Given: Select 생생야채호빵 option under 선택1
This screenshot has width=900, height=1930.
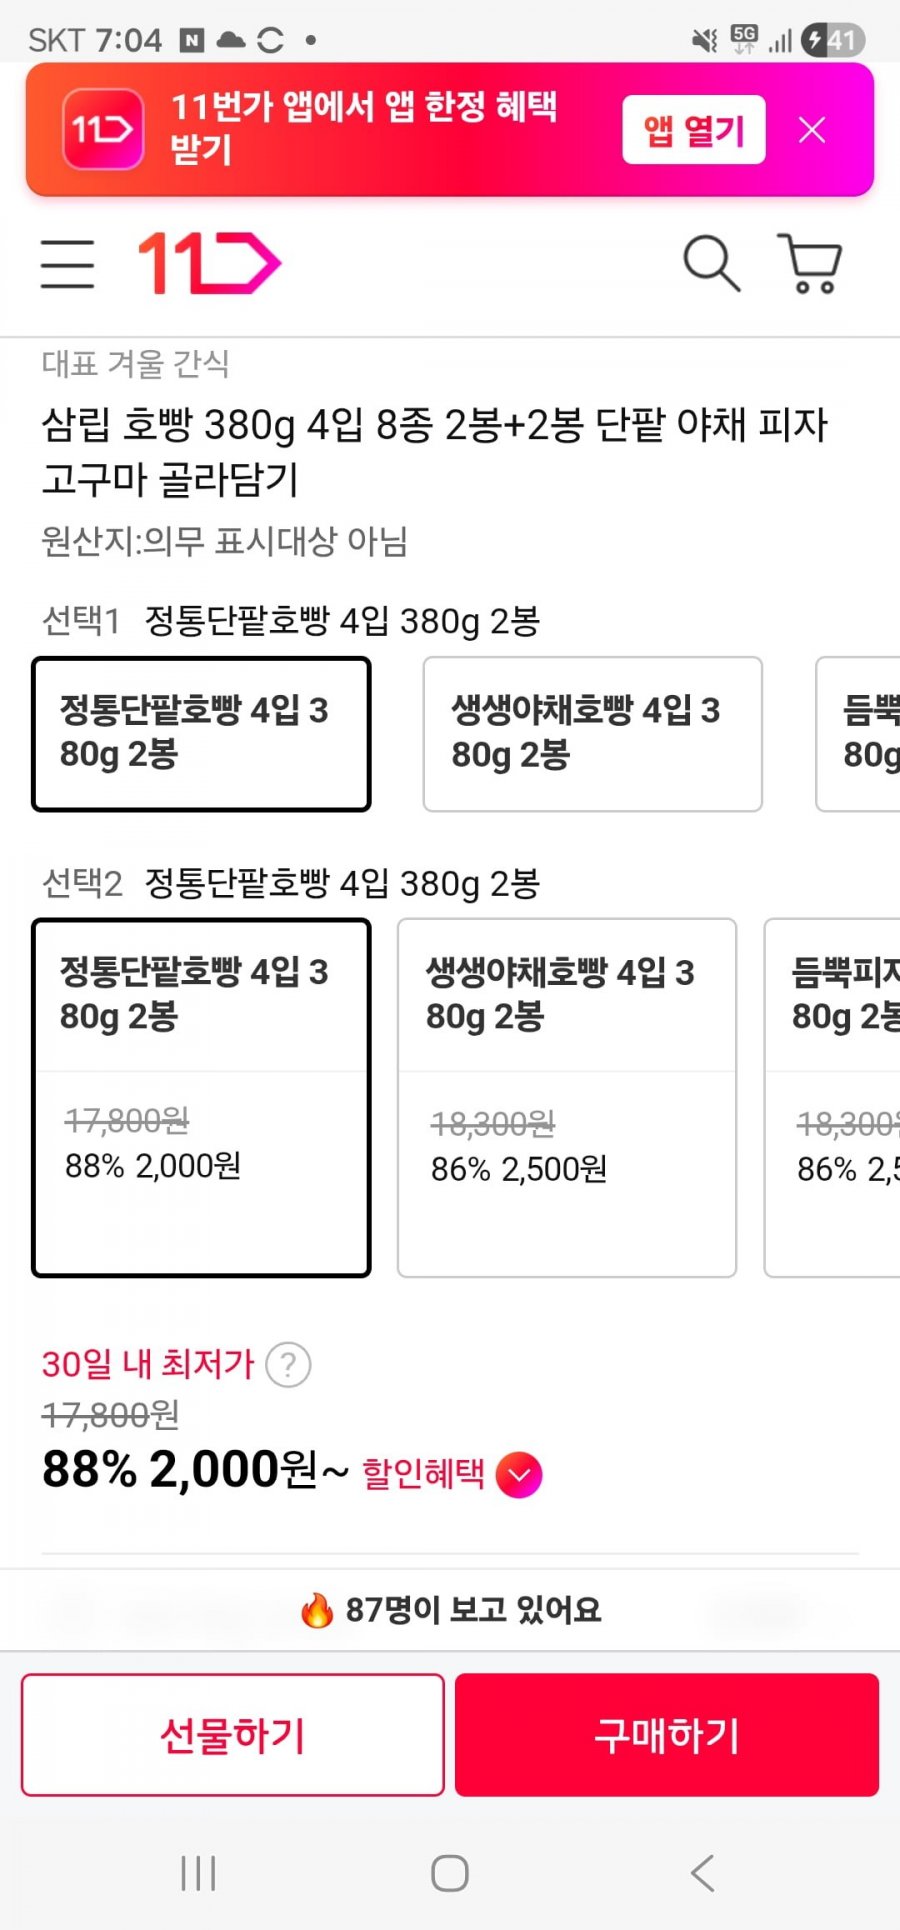Looking at the screenshot, I should [x=592, y=734].
